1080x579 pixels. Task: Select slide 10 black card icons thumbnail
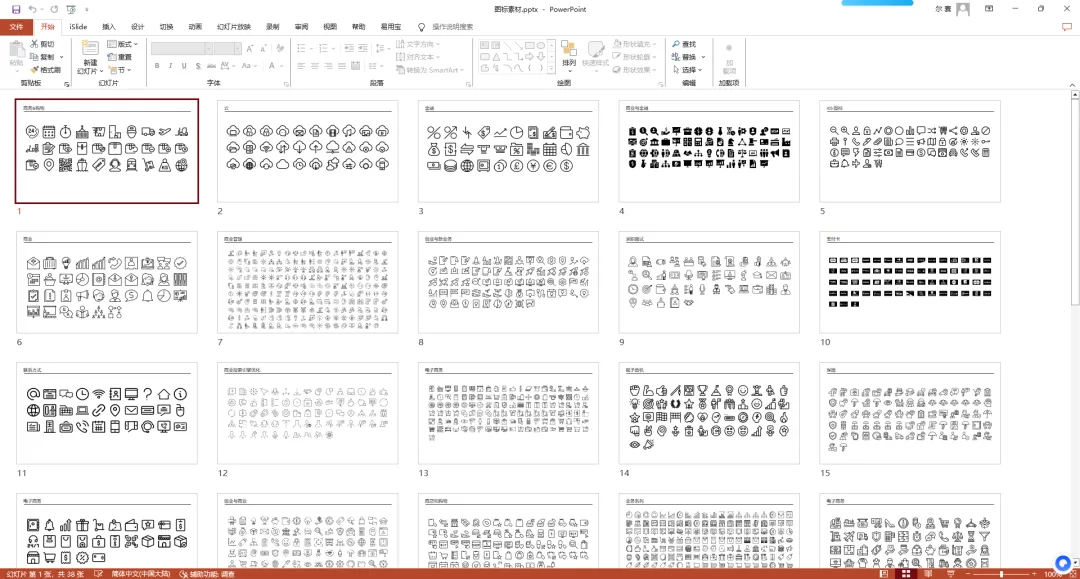coord(910,282)
